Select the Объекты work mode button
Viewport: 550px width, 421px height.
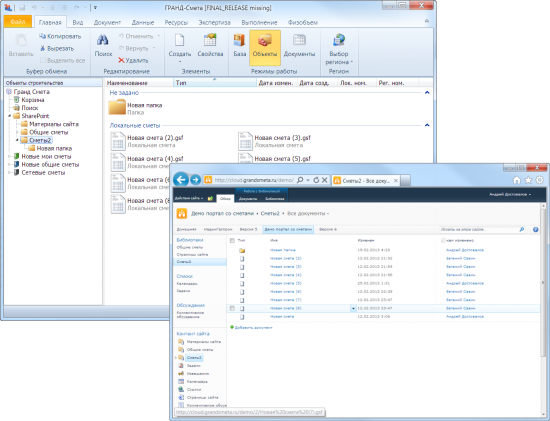click(265, 47)
